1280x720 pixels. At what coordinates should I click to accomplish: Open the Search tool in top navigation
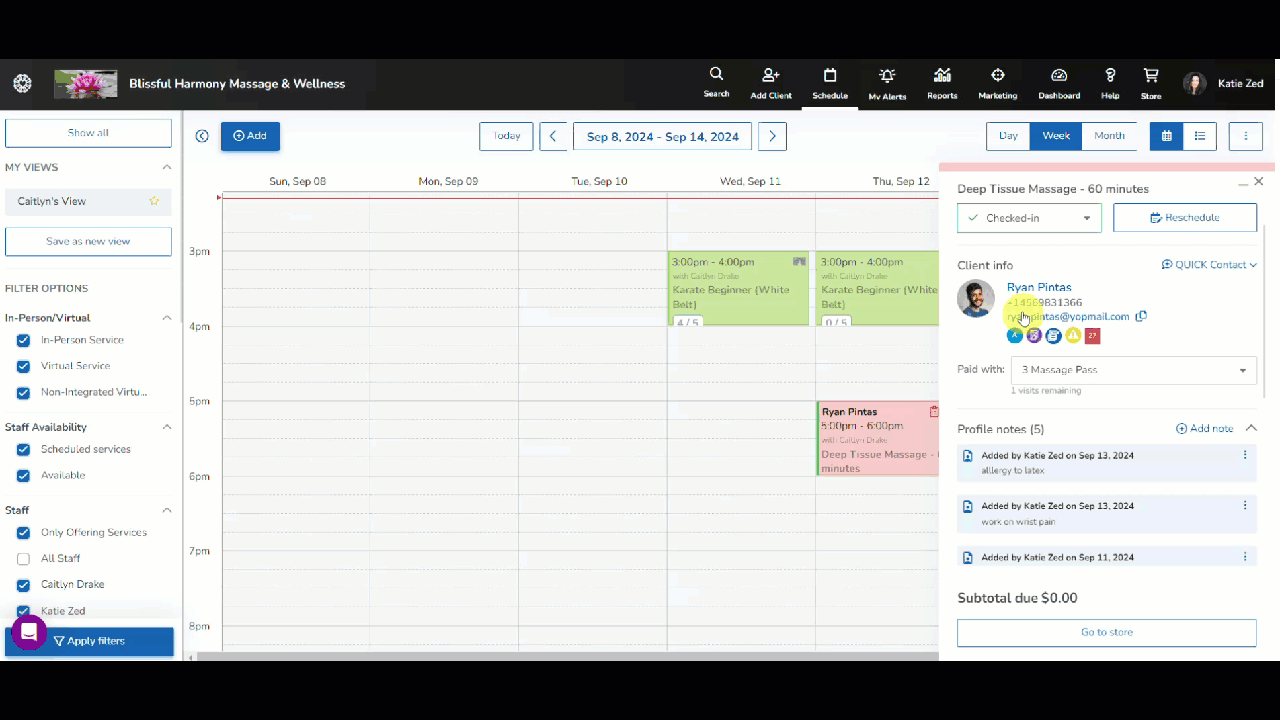pyautogui.click(x=716, y=82)
